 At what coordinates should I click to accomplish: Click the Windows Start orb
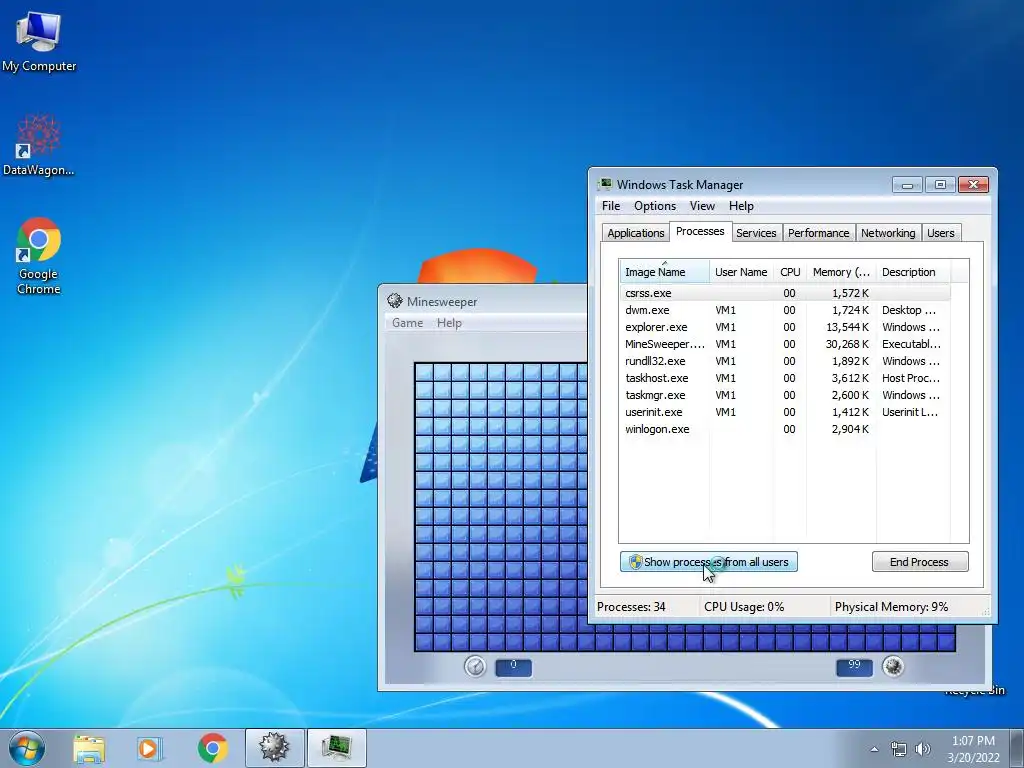(x=27, y=748)
